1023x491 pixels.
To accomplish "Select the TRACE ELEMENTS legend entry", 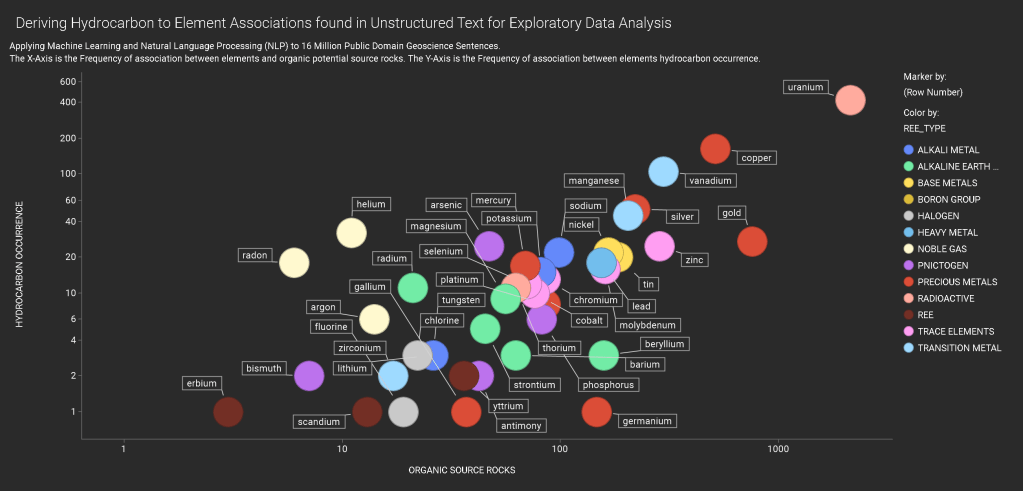I will tap(956, 331).
